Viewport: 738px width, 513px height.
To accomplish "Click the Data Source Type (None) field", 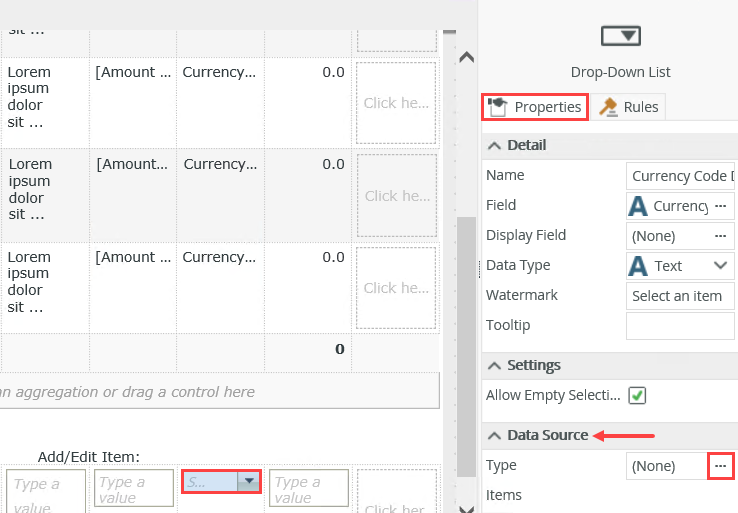I will (667, 466).
